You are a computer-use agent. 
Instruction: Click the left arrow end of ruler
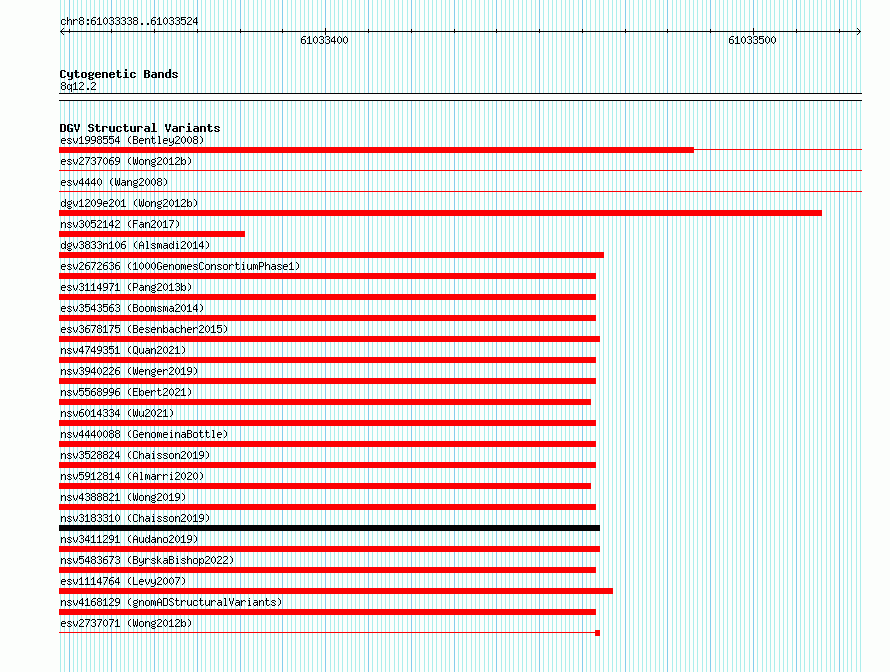point(63,32)
